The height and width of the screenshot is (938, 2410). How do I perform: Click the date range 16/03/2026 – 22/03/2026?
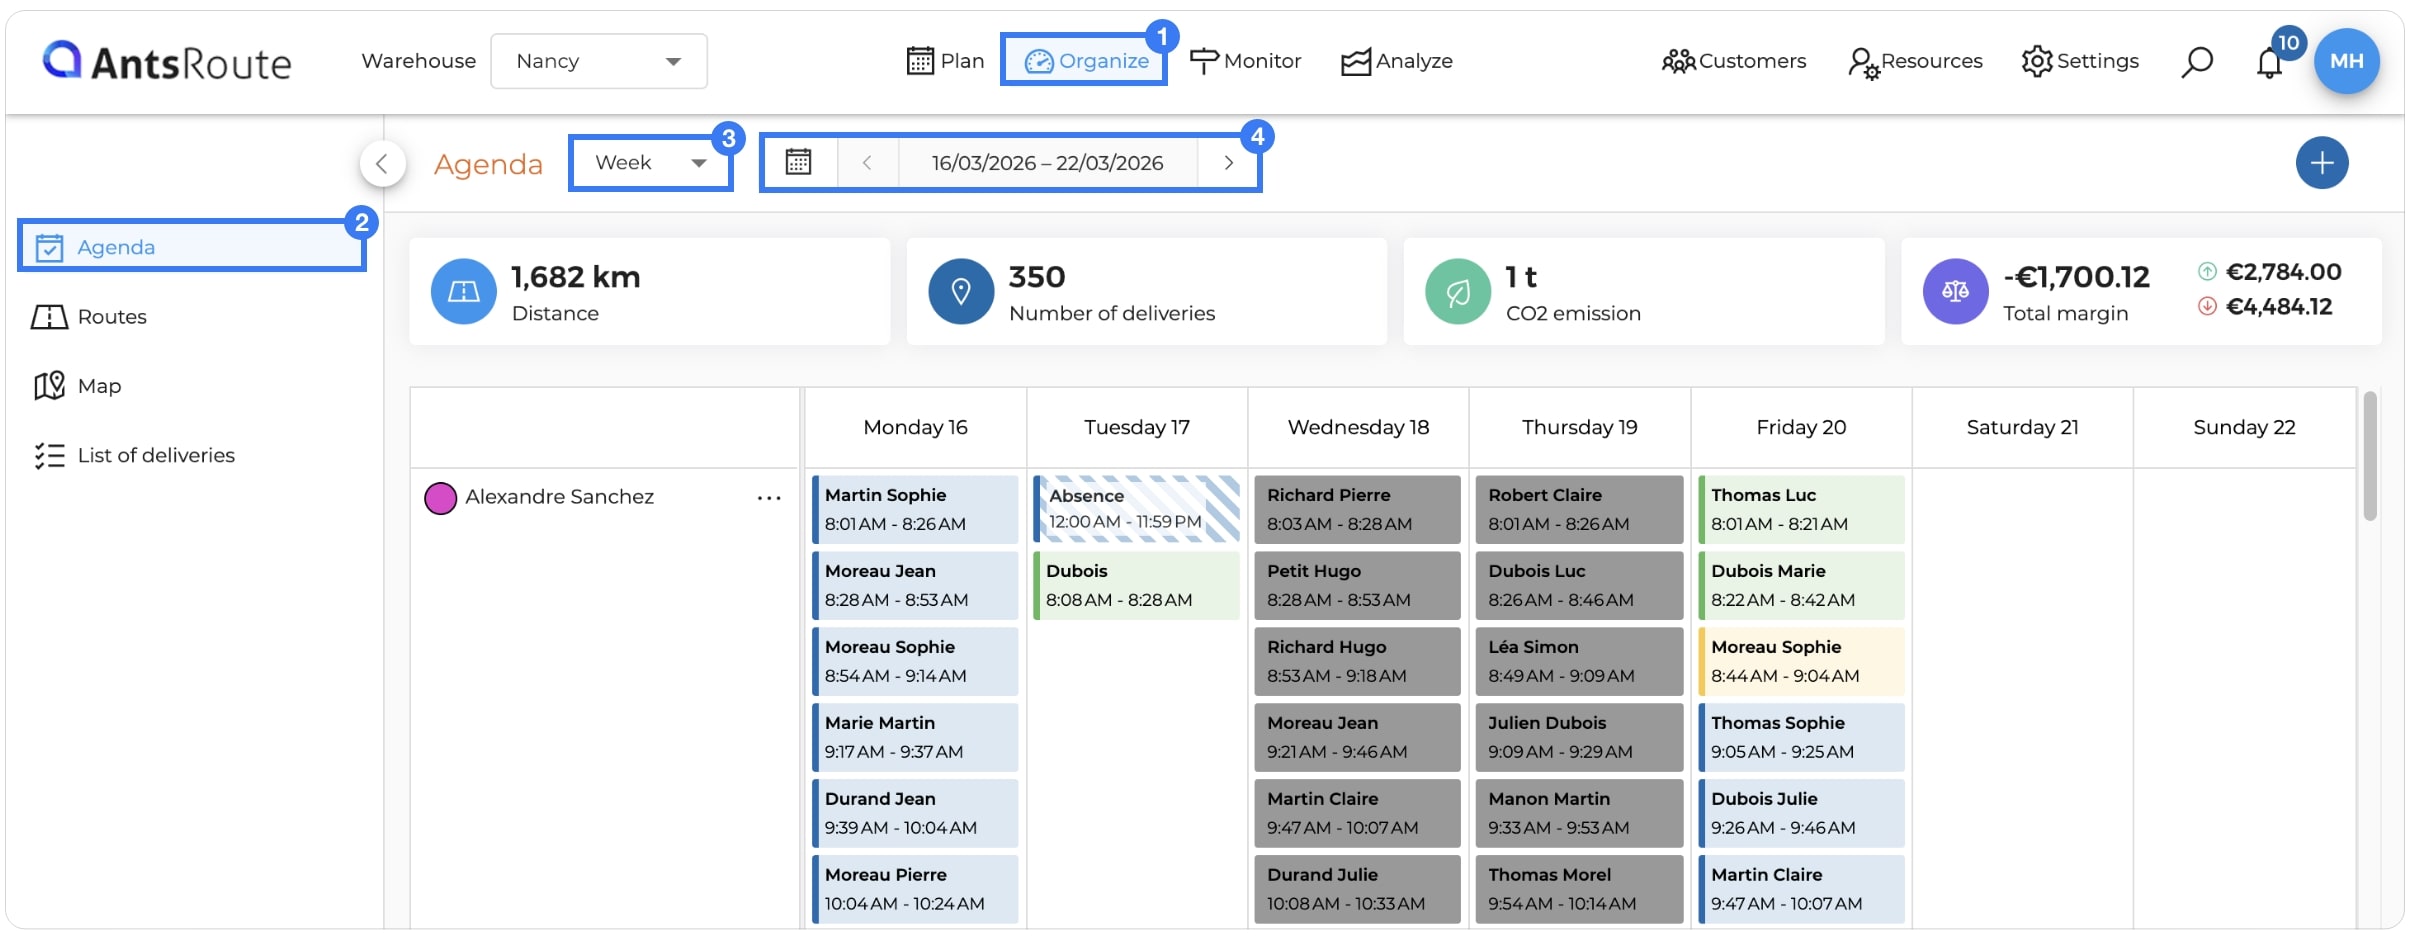point(1047,162)
